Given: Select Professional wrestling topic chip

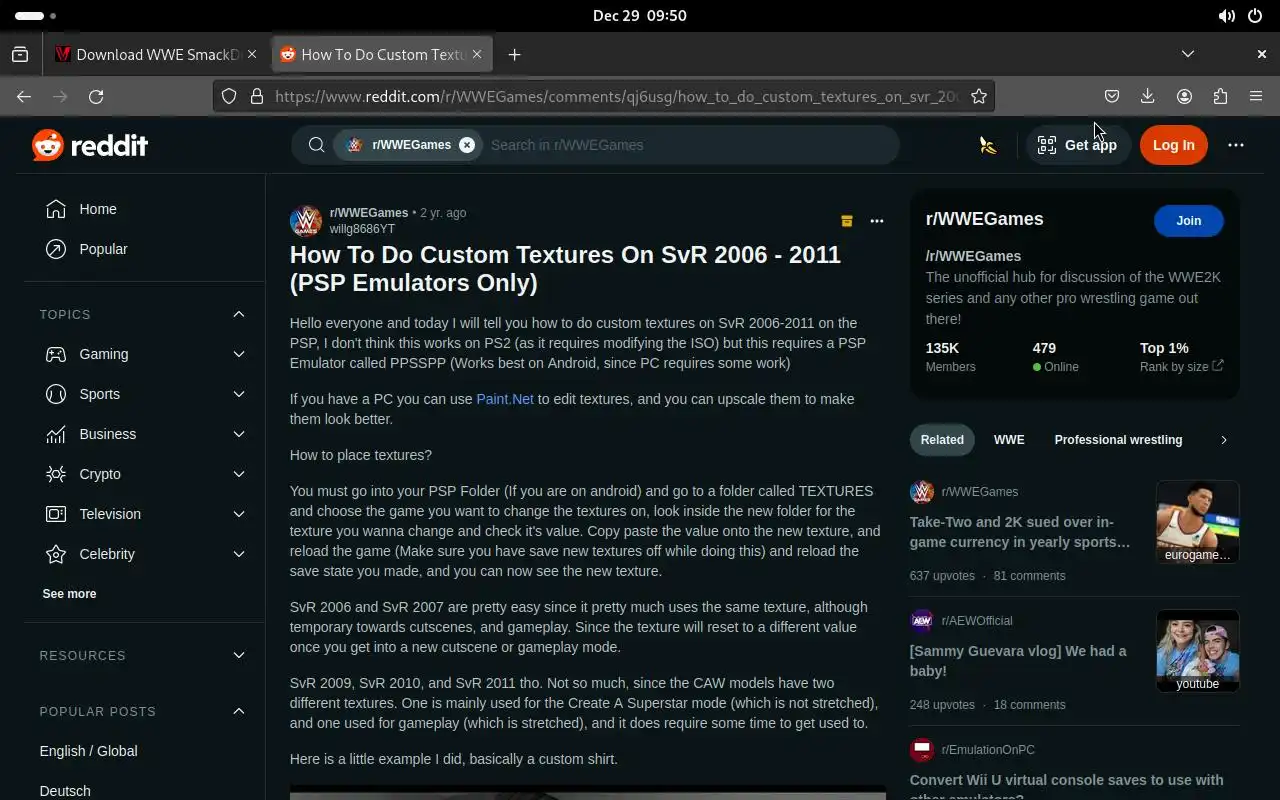Looking at the screenshot, I should click(x=1118, y=440).
